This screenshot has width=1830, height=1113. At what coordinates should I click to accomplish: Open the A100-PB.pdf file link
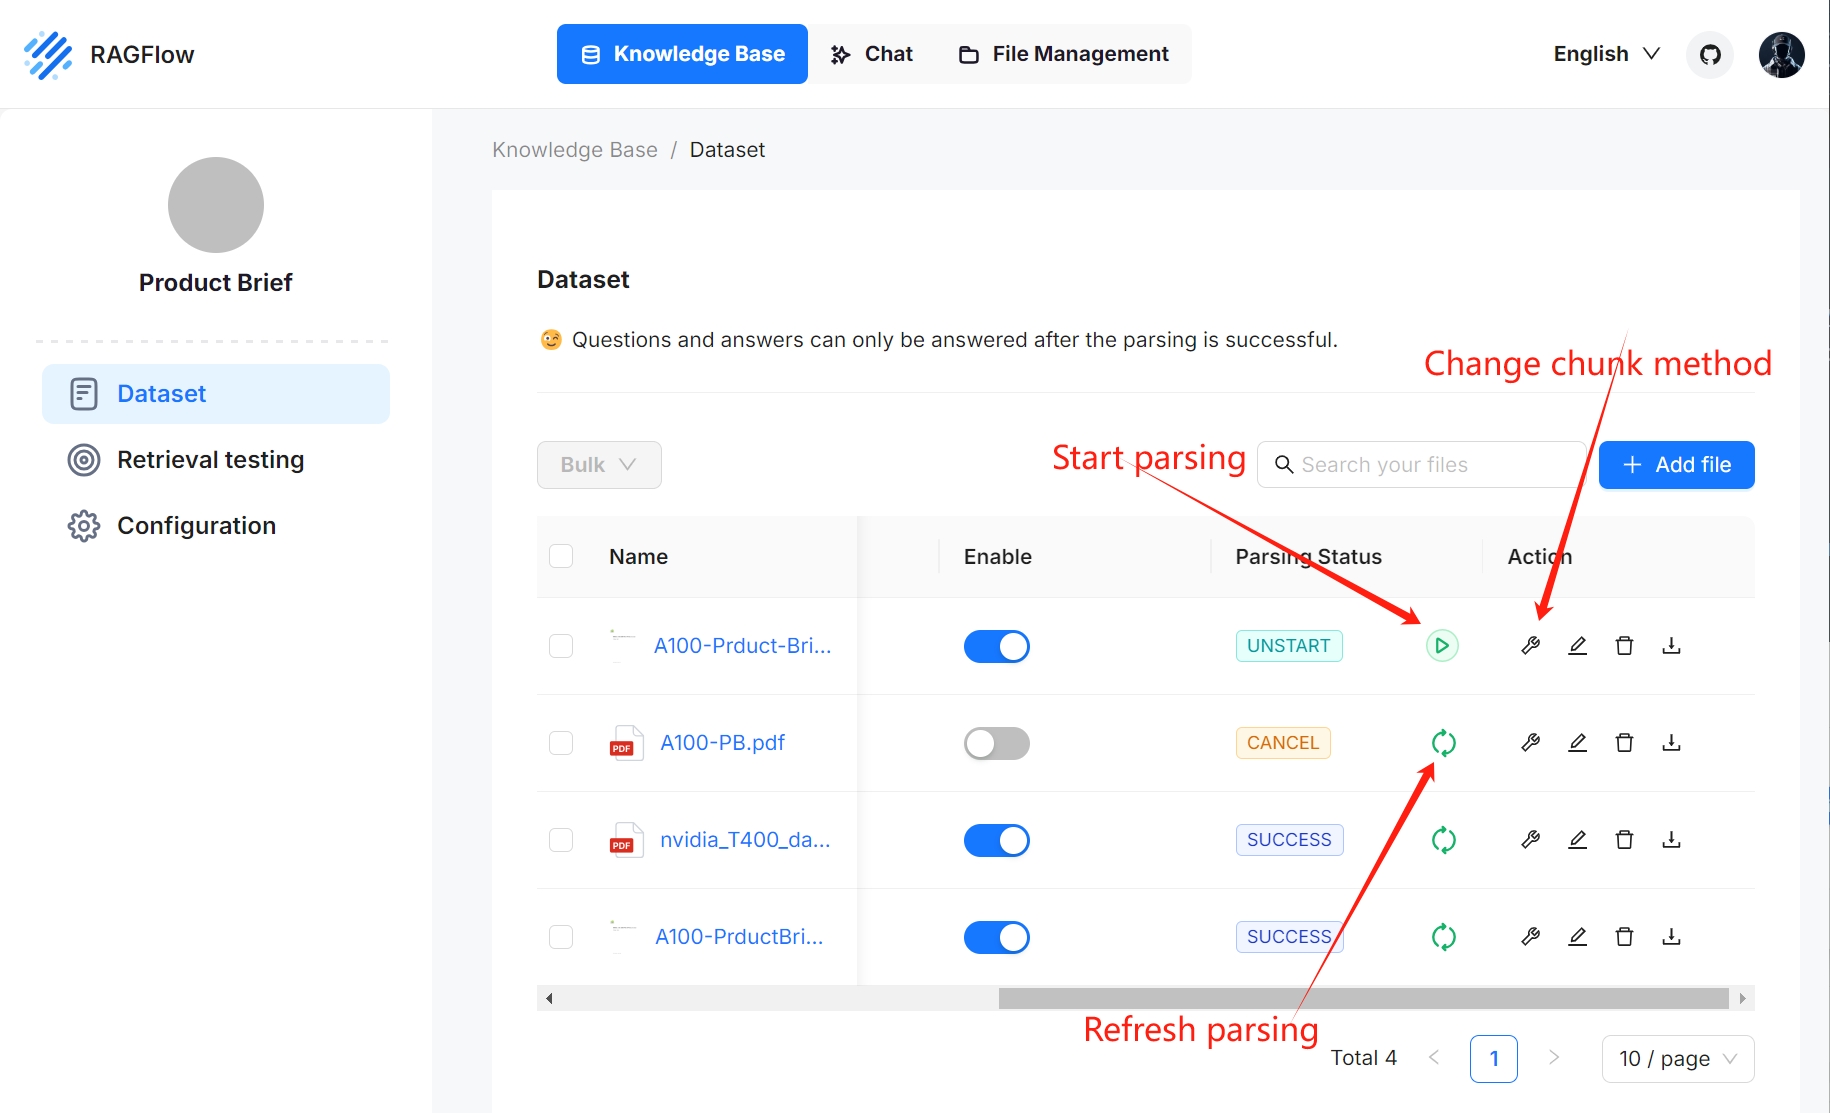[x=722, y=743]
